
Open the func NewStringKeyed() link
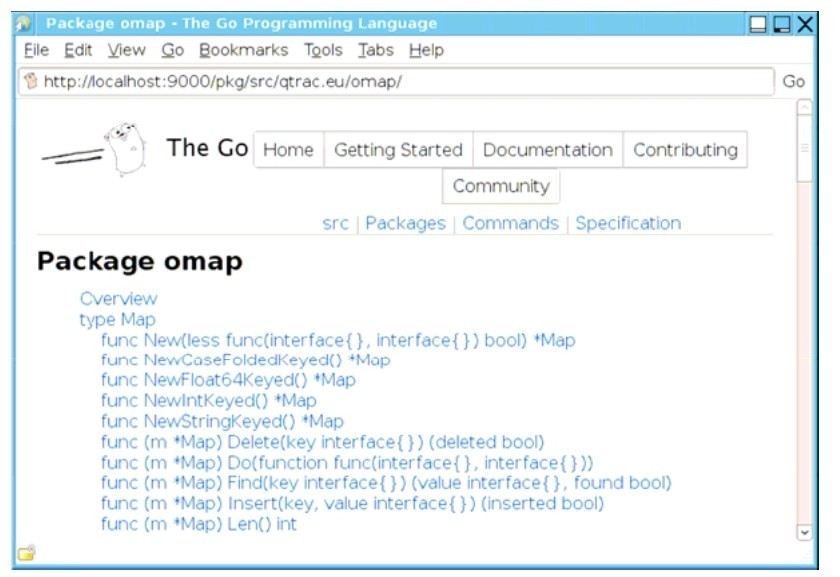pyautogui.click(x=222, y=421)
